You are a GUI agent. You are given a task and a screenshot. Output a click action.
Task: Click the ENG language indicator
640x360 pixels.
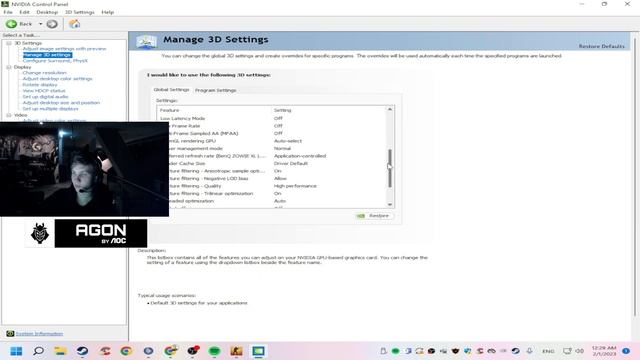(548, 351)
